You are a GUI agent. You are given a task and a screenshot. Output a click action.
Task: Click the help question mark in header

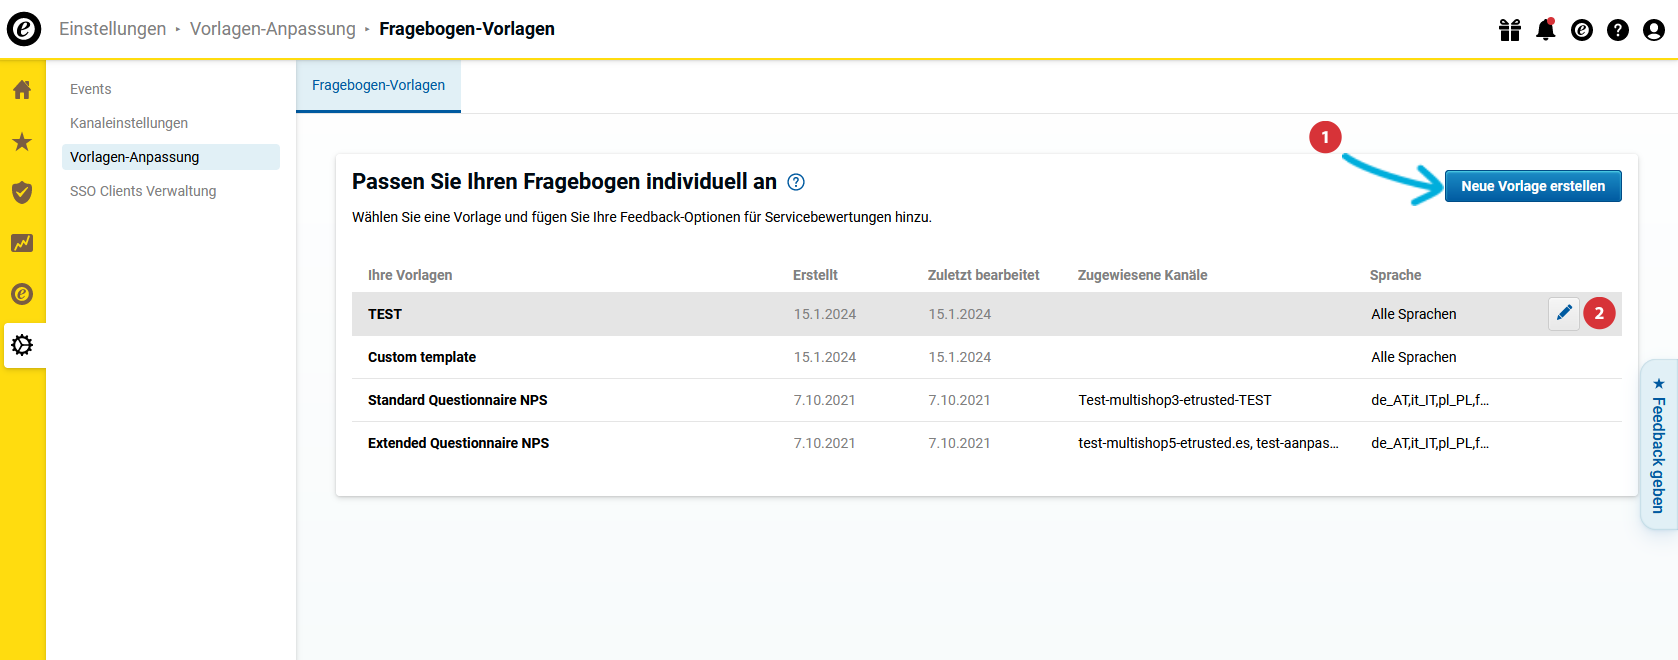pyautogui.click(x=1617, y=30)
